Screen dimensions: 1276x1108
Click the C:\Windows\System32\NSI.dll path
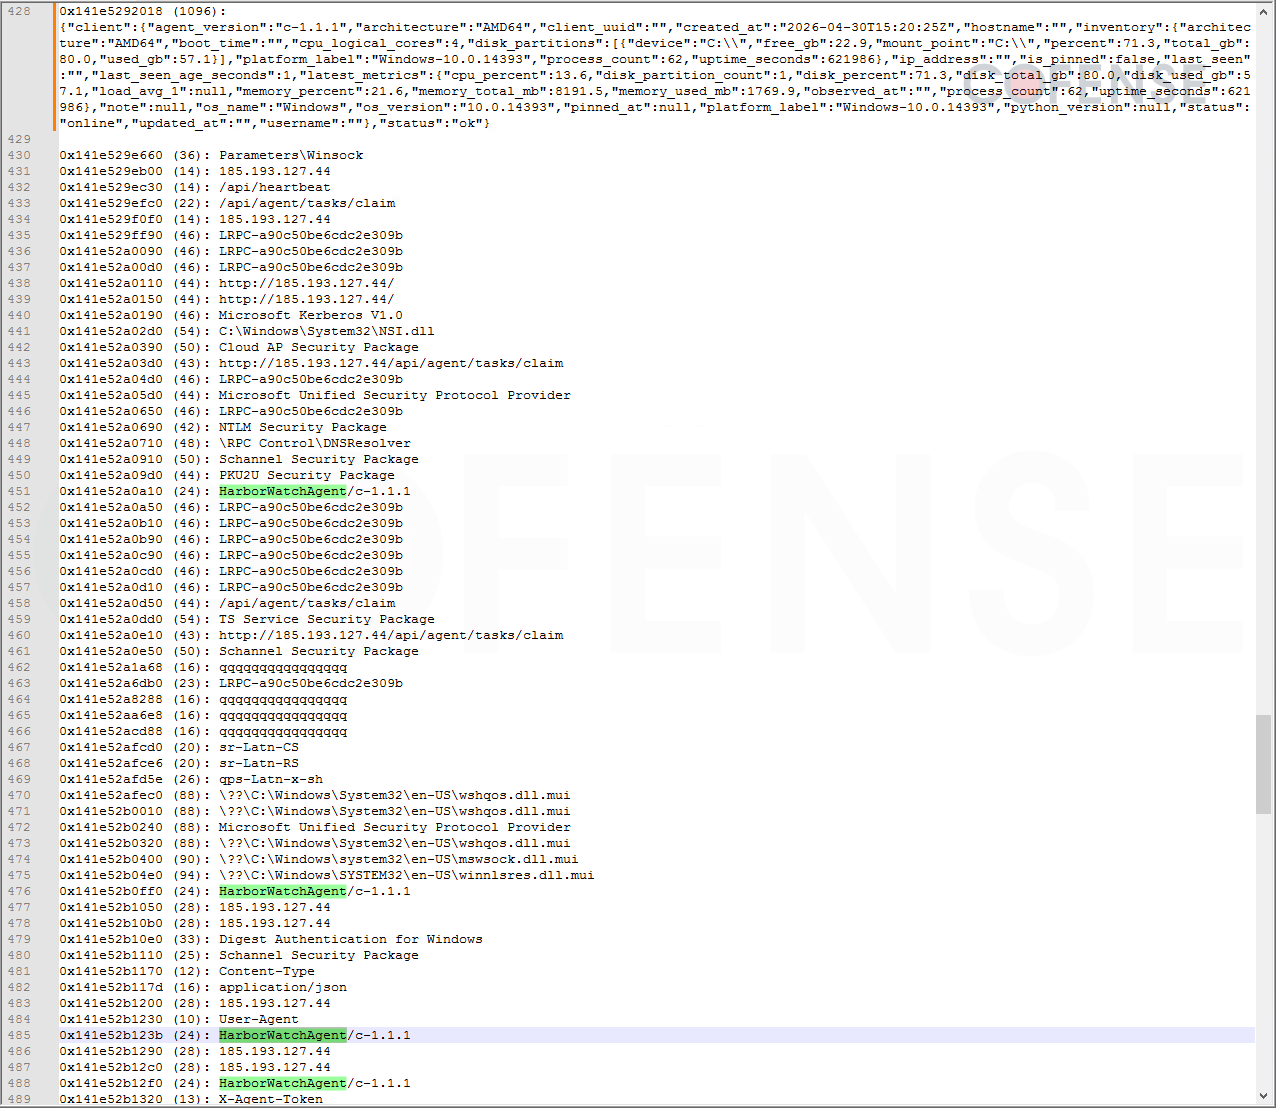[327, 331]
